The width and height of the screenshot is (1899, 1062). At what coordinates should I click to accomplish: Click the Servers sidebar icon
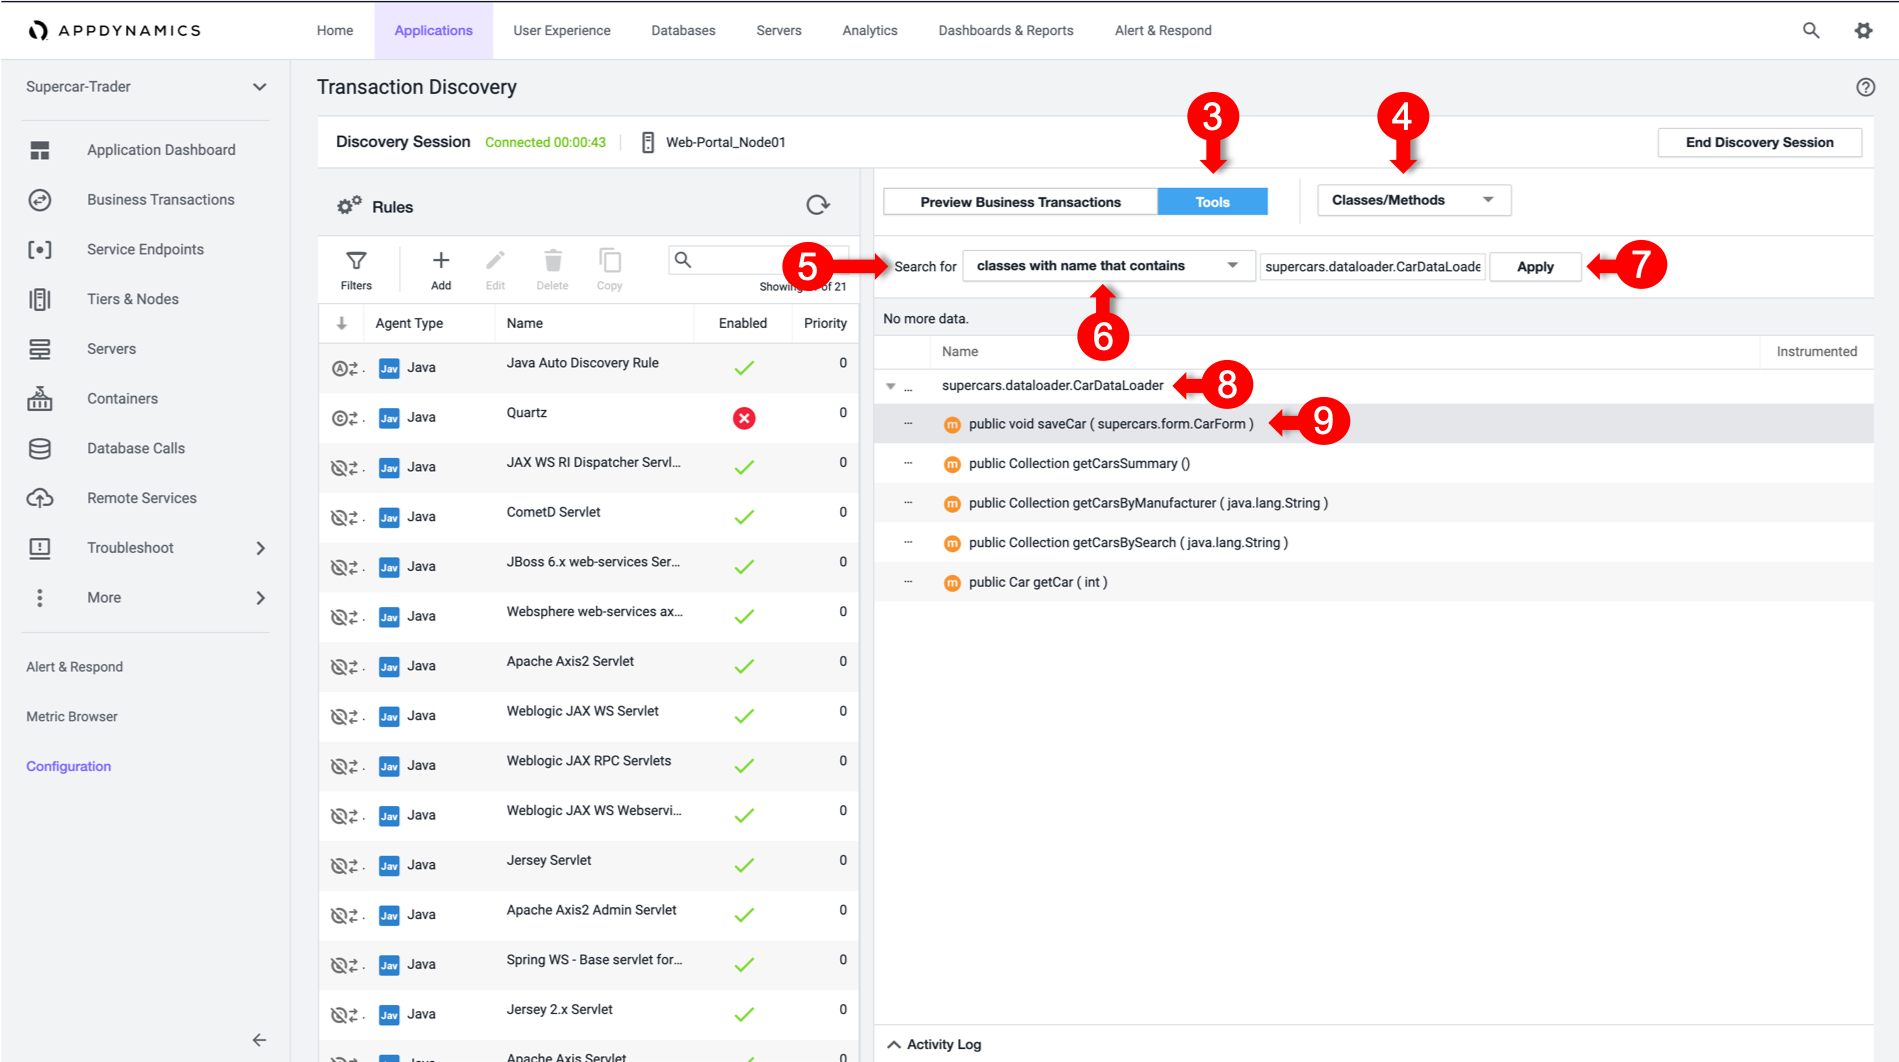coord(40,349)
